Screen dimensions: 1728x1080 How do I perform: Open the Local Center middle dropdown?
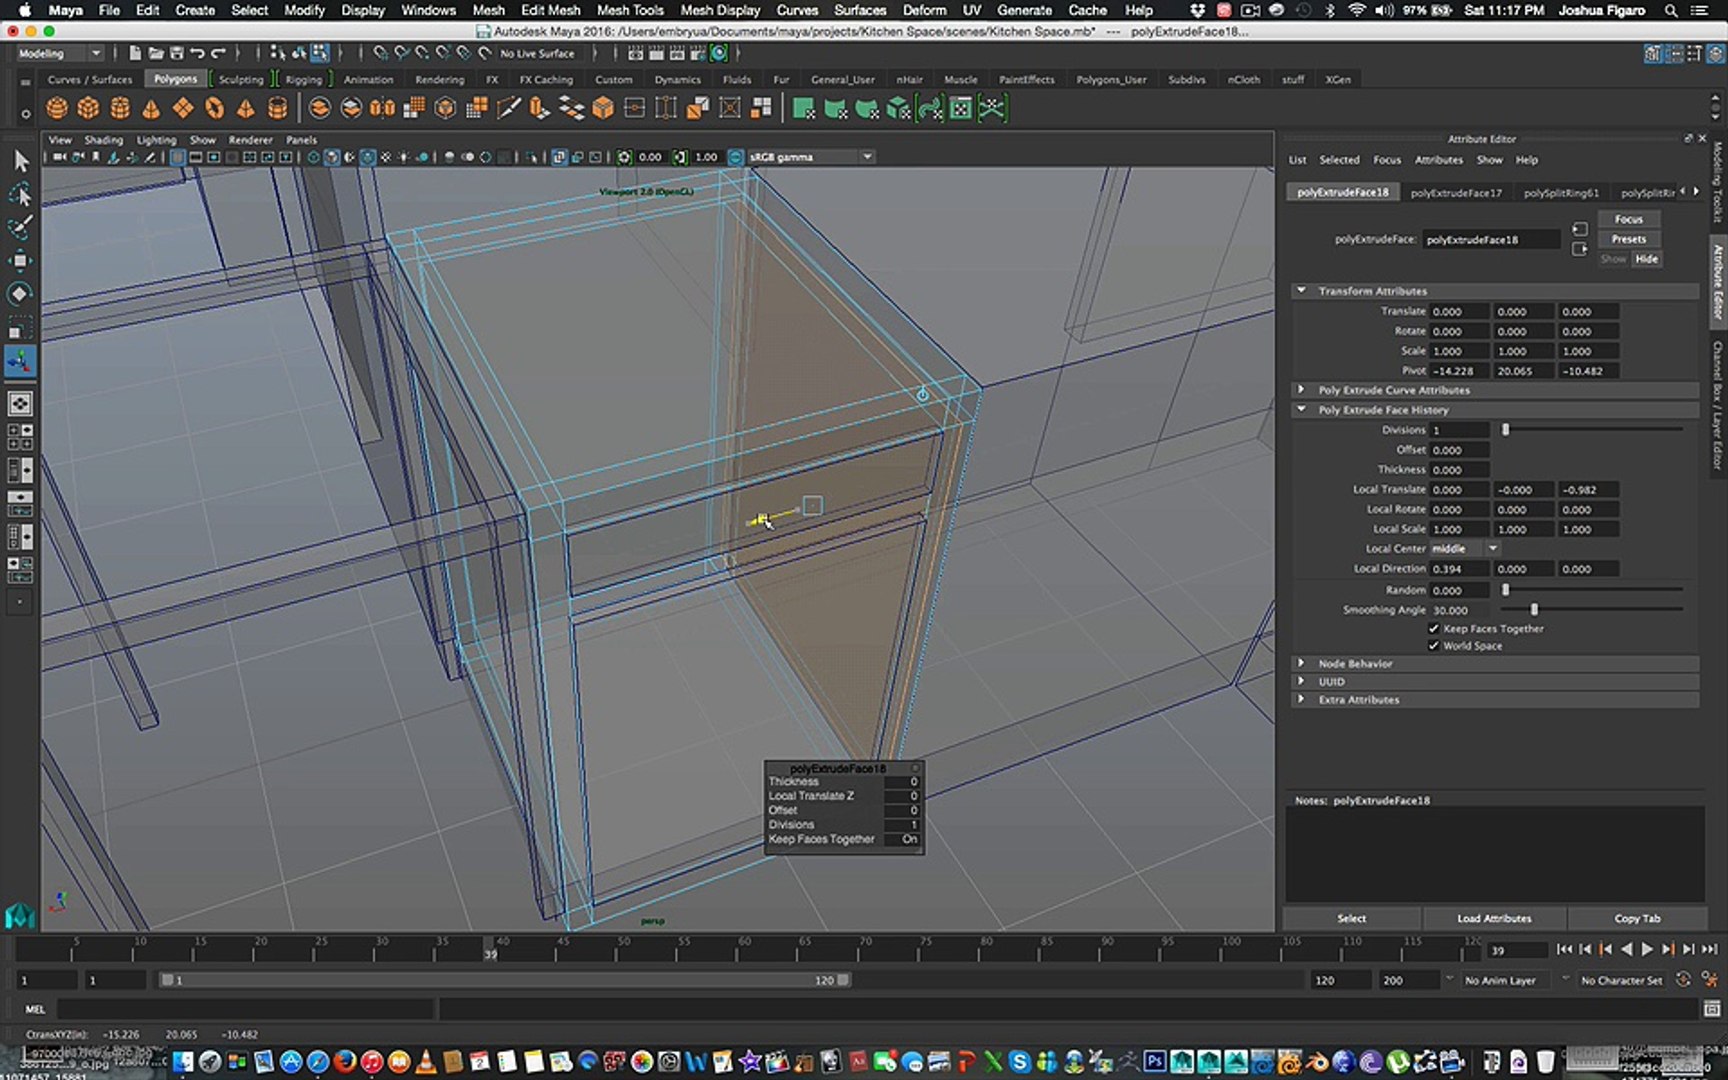pos(1464,549)
